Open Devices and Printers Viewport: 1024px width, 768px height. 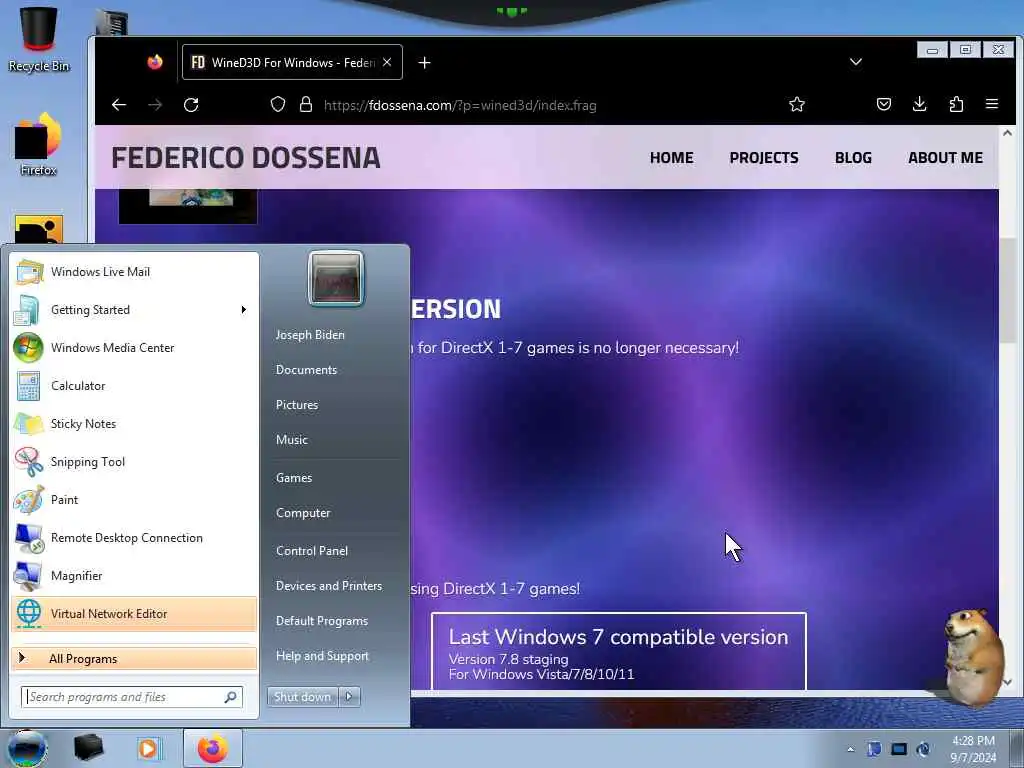328,586
